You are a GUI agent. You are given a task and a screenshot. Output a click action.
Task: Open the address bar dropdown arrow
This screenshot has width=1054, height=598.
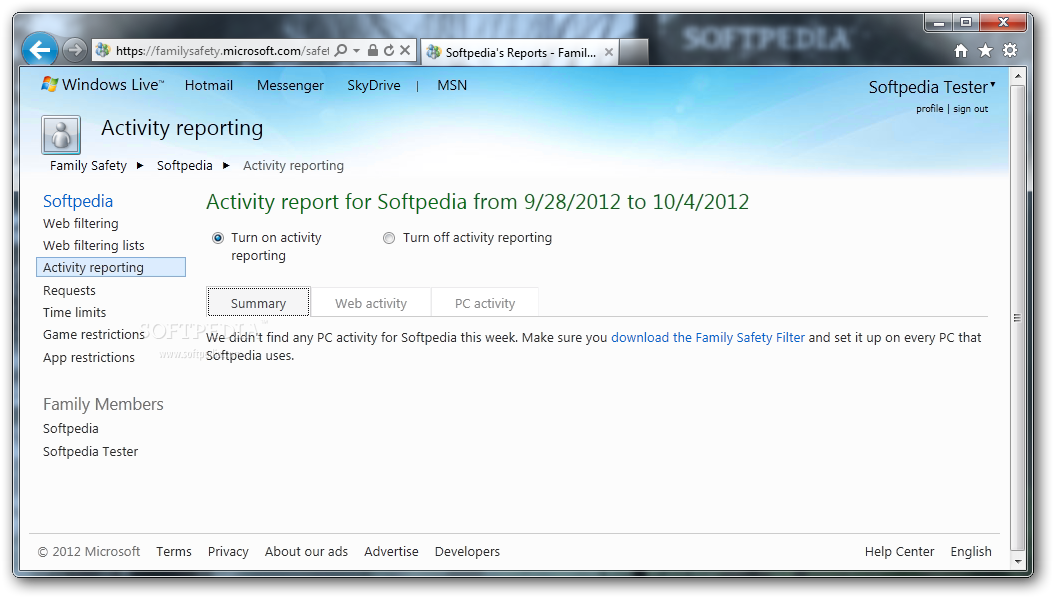tap(356, 50)
